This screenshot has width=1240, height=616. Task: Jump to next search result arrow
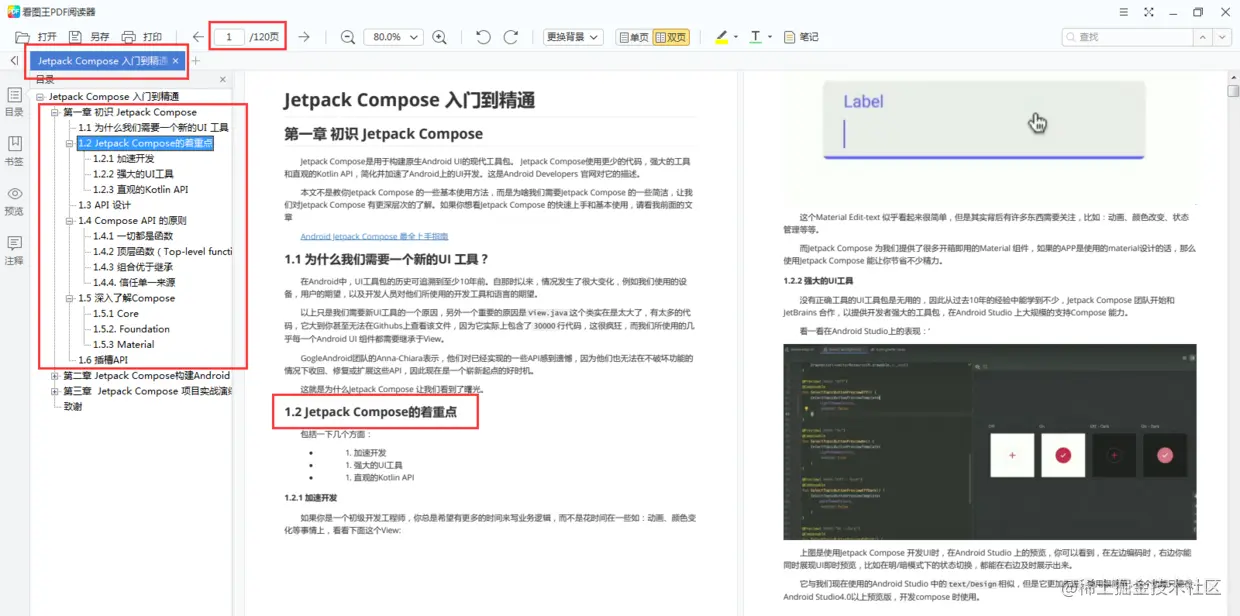(x=1221, y=37)
